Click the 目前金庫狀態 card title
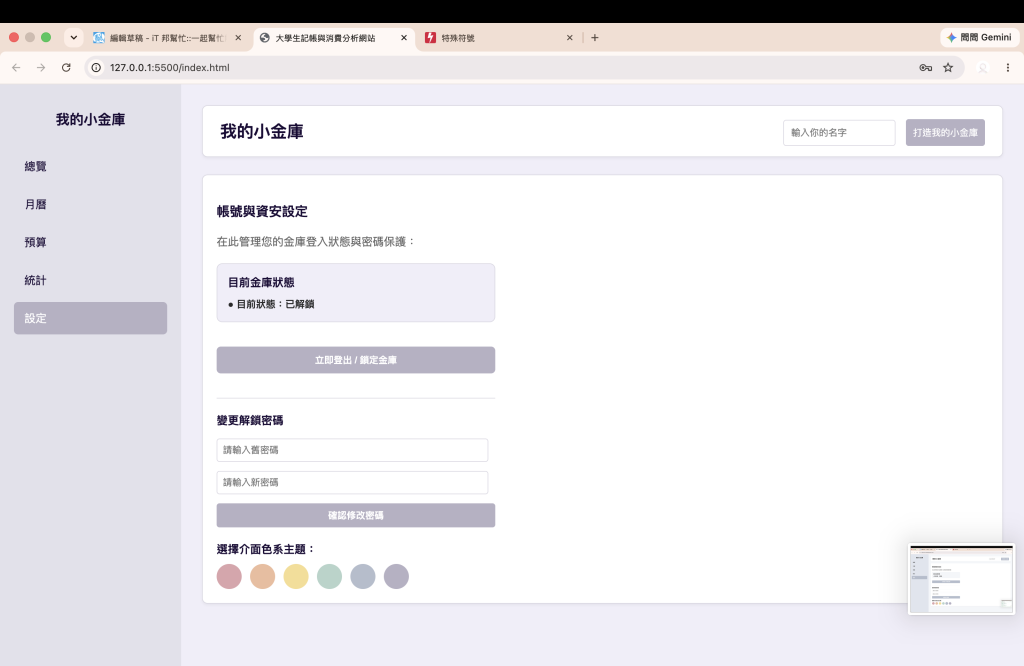Screen dimensions: 1024x666 (261, 283)
